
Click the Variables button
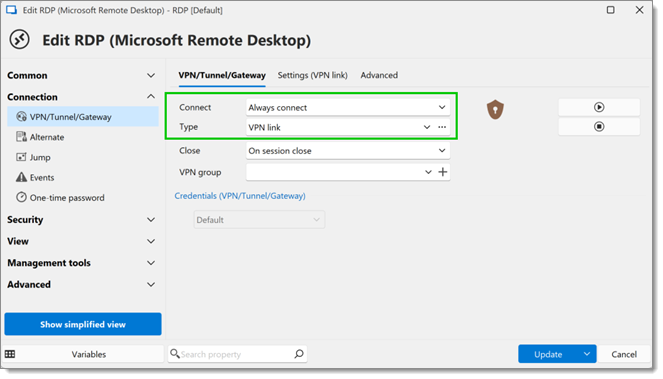point(89,354)
